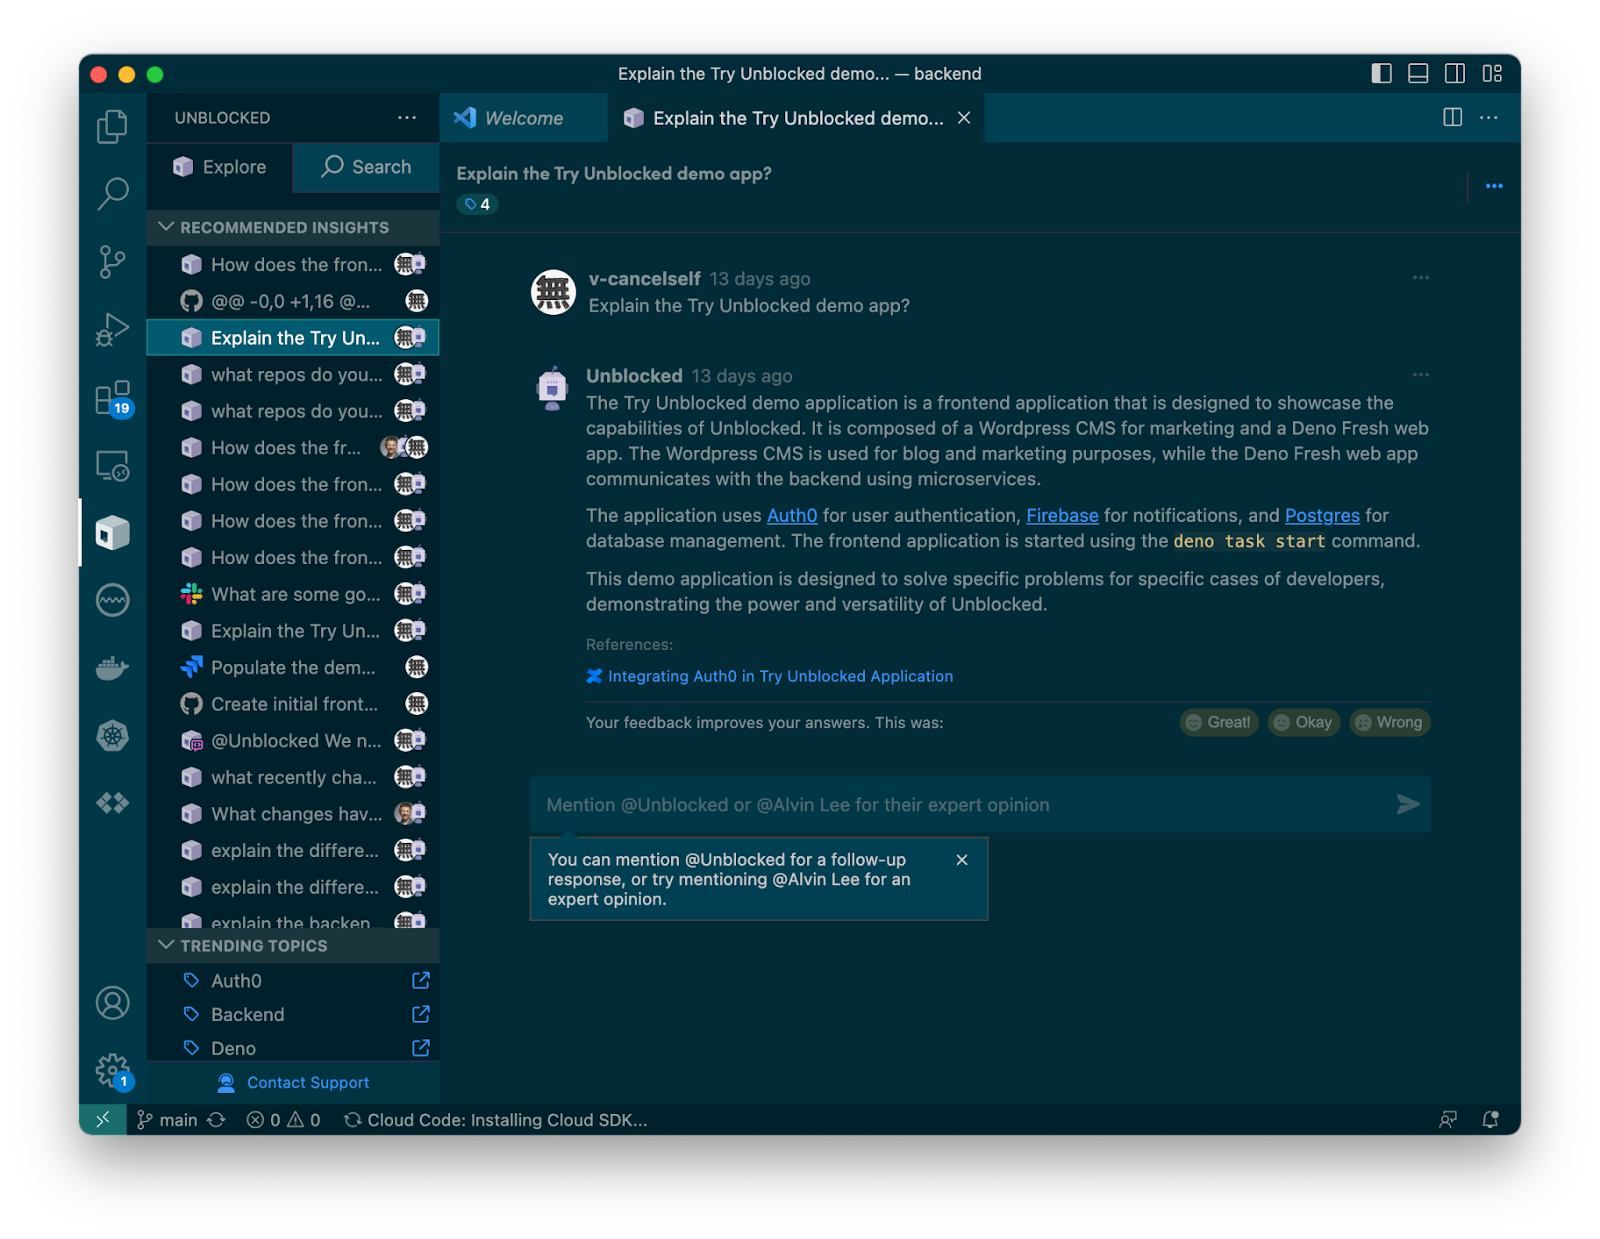The image size is (1600, 1239).
Task: Open insight 'what recently cha...'
Action: point(293,777)
